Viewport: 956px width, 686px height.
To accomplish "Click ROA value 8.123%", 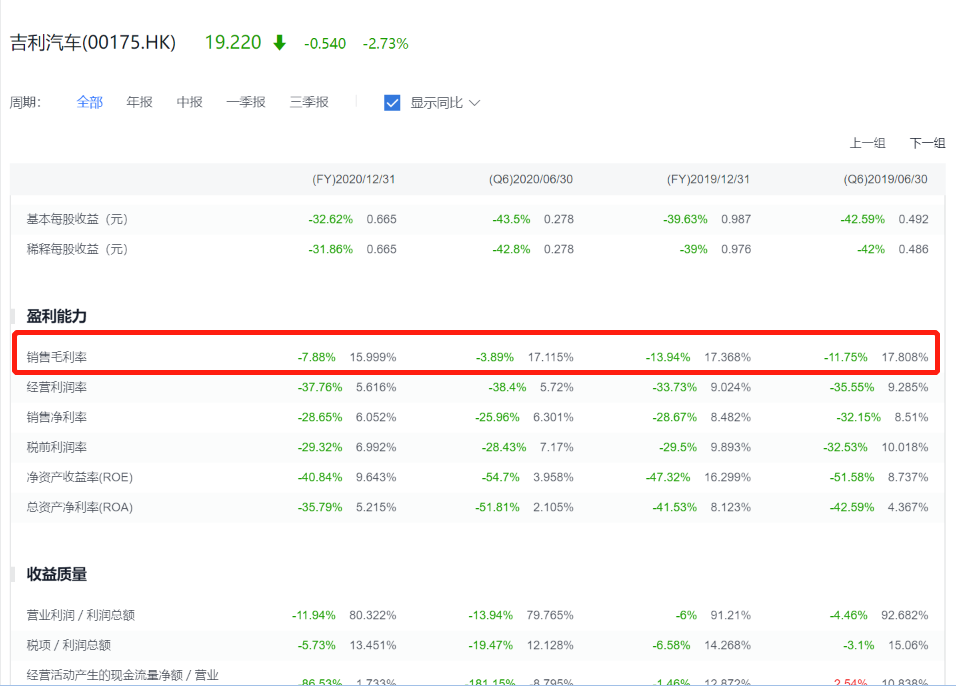I will click(x=730, y=507).
